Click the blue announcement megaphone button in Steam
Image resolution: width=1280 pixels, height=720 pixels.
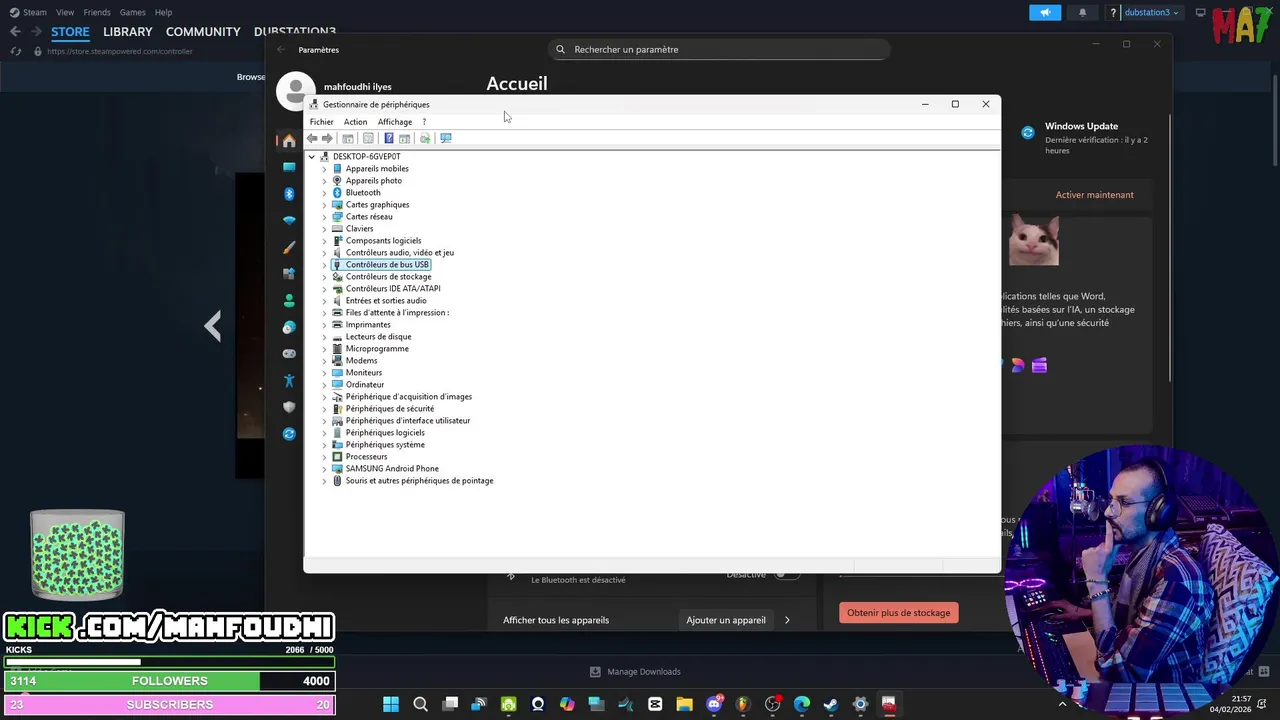pyautogui.click(x=1045, y=12)
